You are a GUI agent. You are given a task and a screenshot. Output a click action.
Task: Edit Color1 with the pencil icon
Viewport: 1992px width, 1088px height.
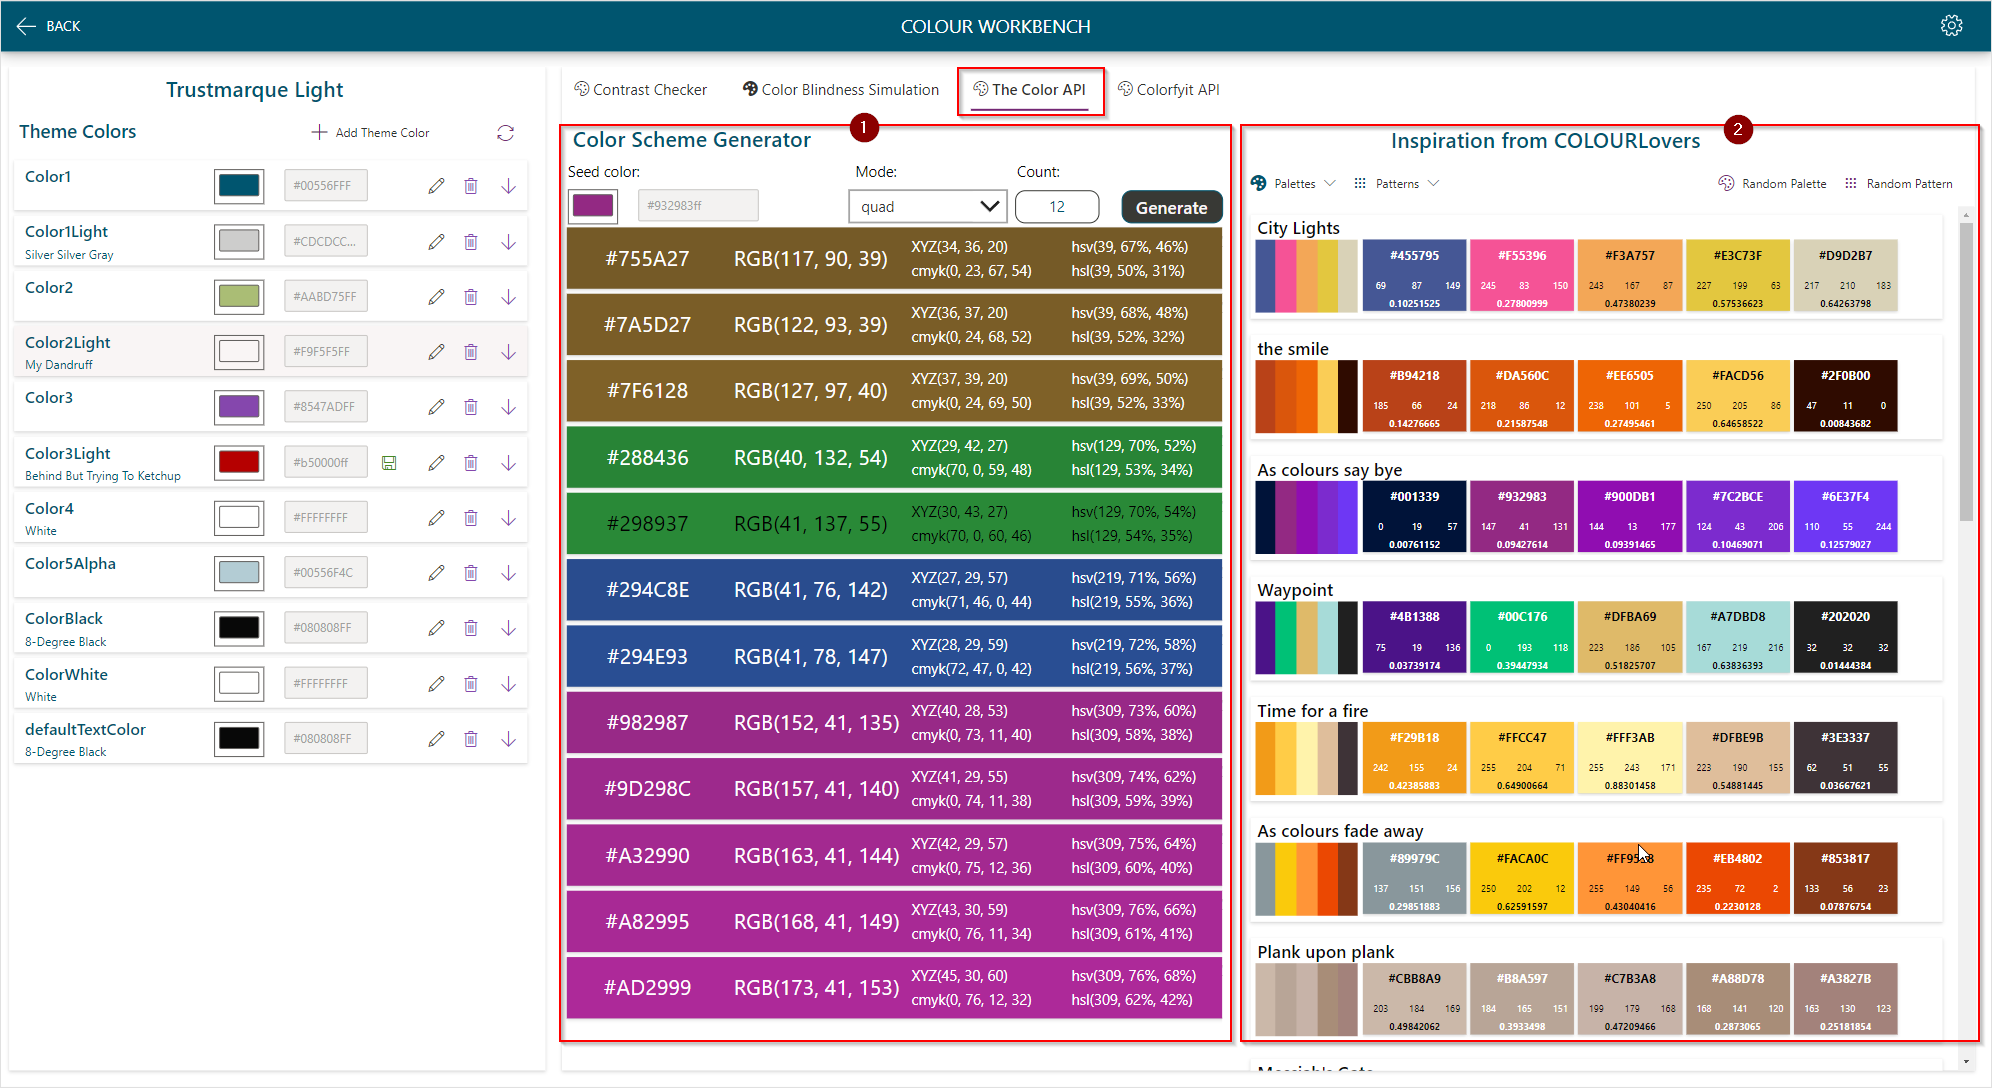pos(436,186)
